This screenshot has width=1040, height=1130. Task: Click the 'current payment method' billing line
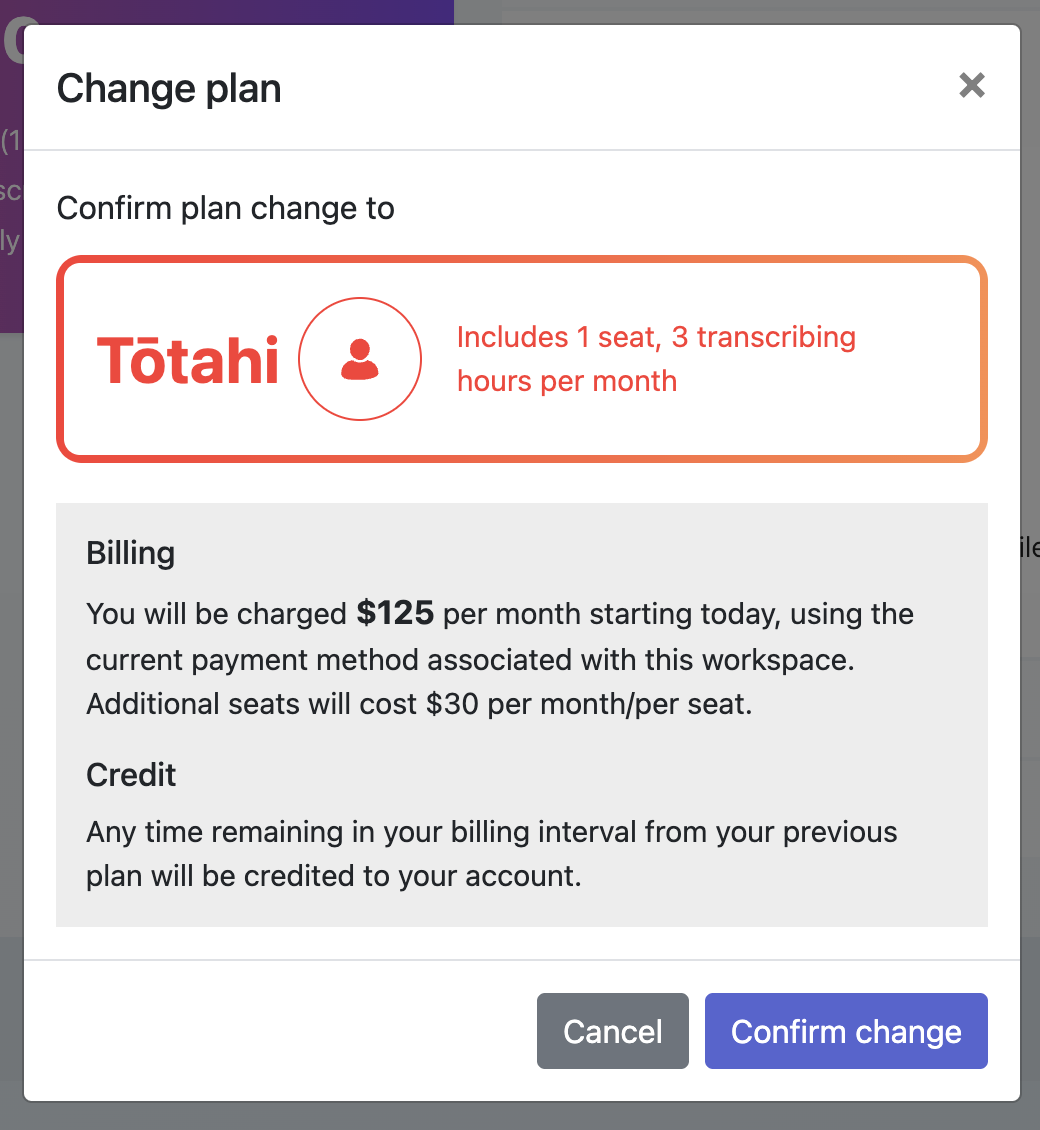click(470, 660)
